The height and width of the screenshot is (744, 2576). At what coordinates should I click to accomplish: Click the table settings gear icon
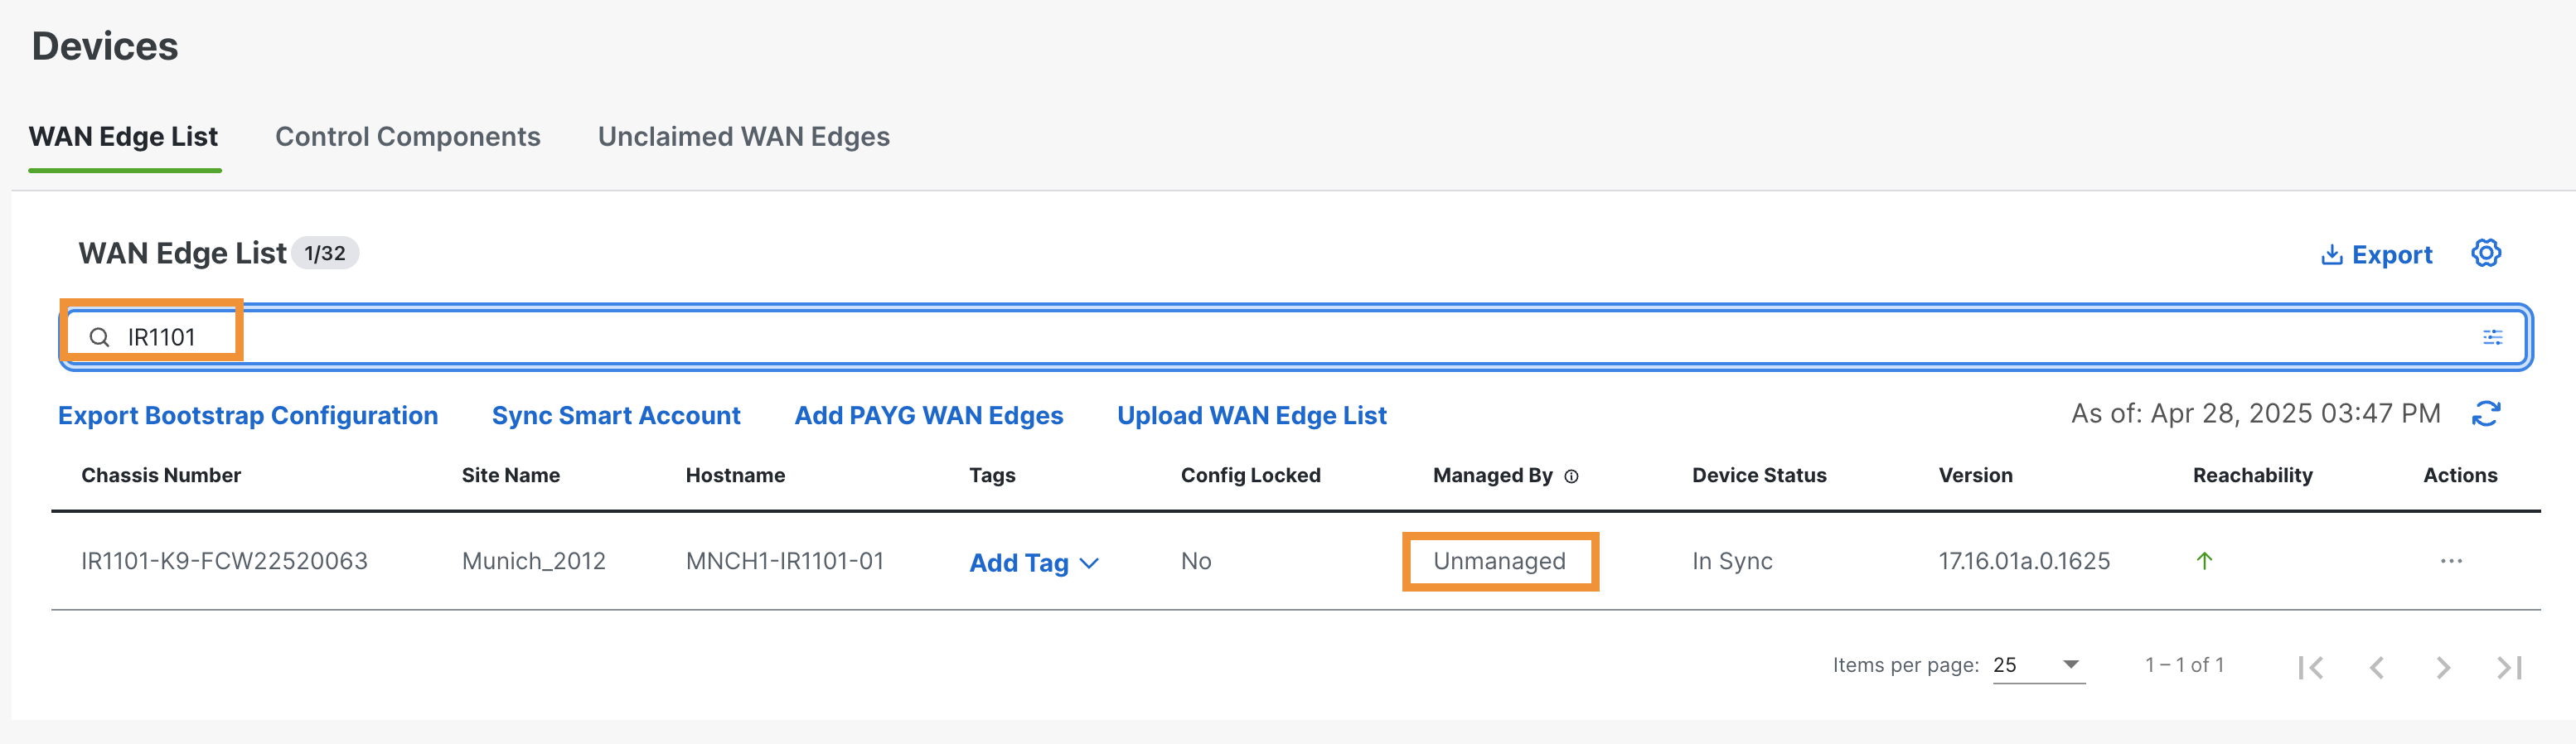2486,253
